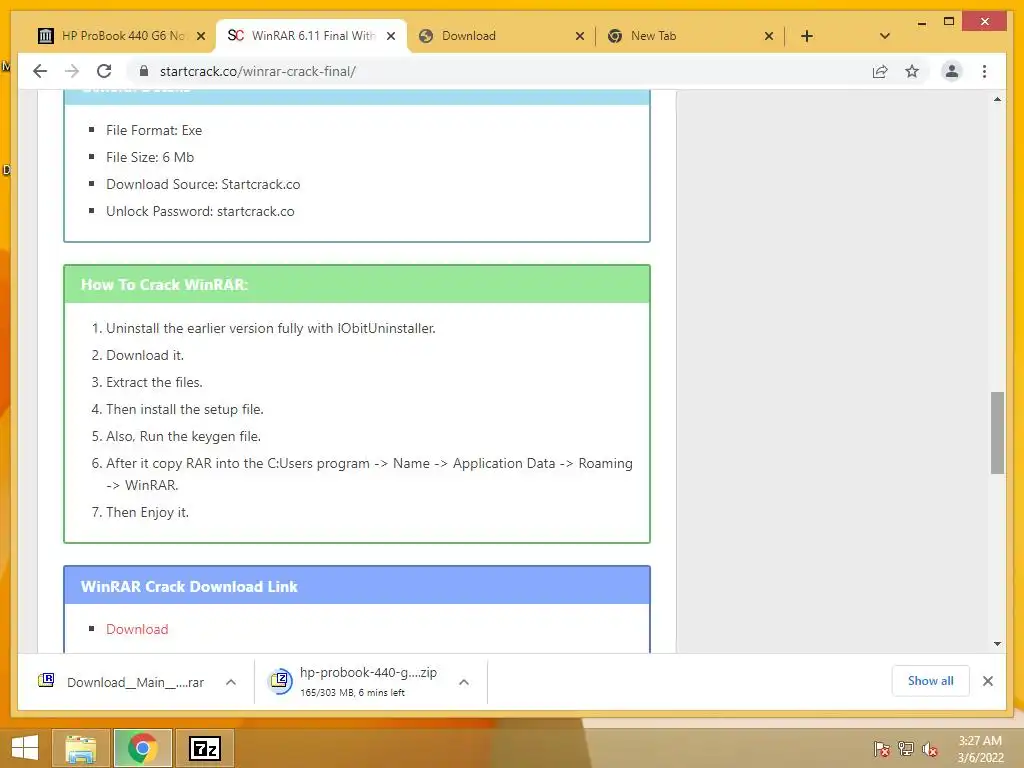Click the red Download link
Screen dimensions: 1024x768
point(137,629)
